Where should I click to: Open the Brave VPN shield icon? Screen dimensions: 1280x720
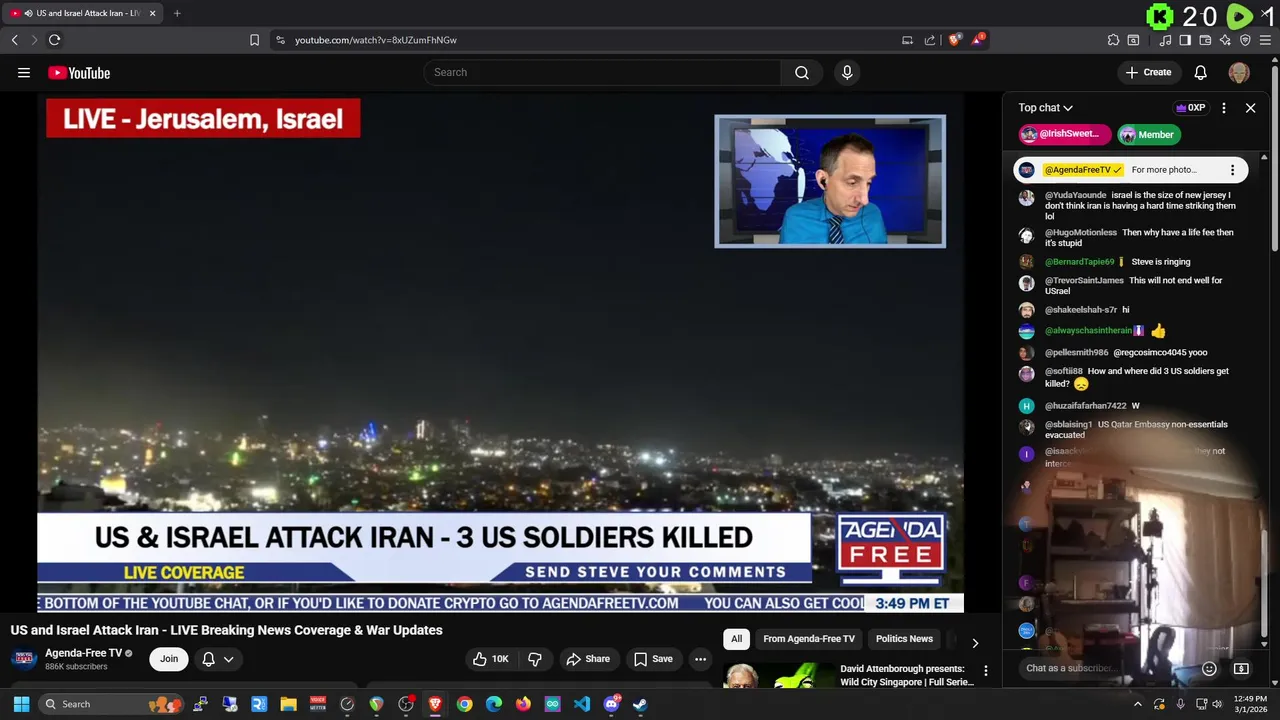(x=1245, y=40)
